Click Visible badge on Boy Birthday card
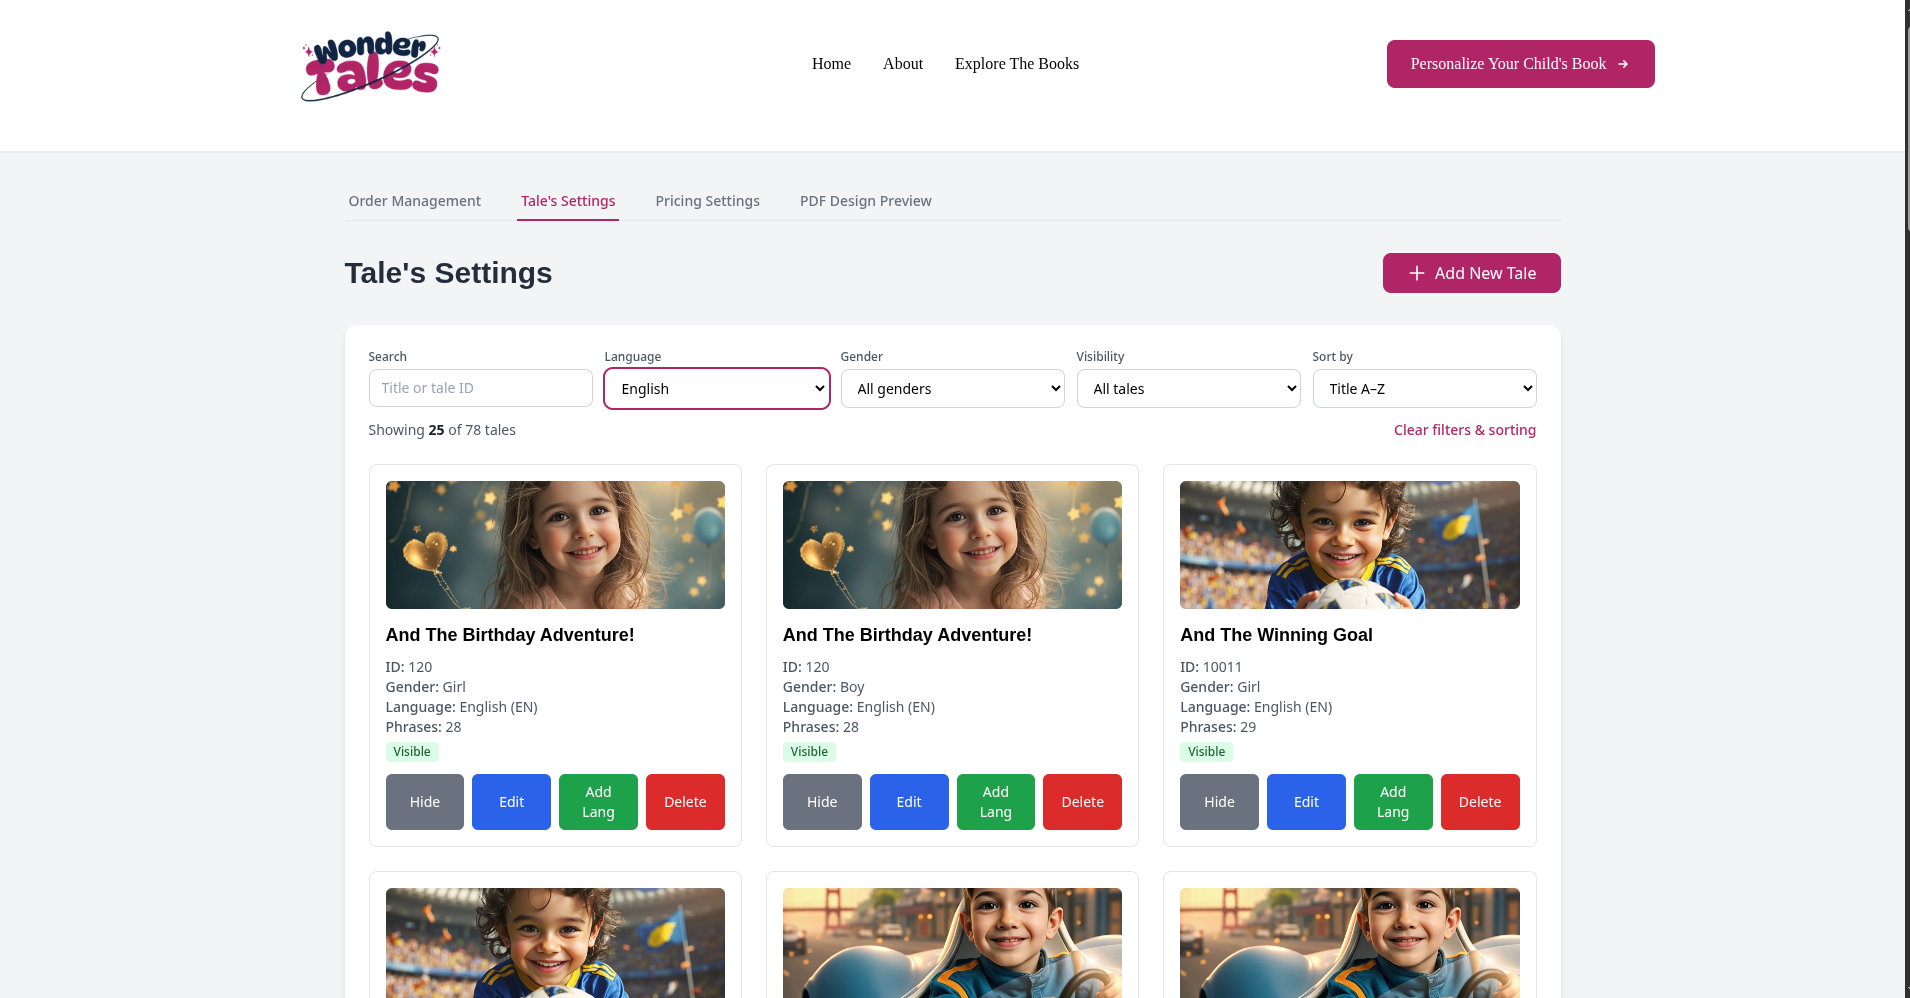Viewport: 1910px width, 998px height. pyautogui.click(x=809, y=752)
